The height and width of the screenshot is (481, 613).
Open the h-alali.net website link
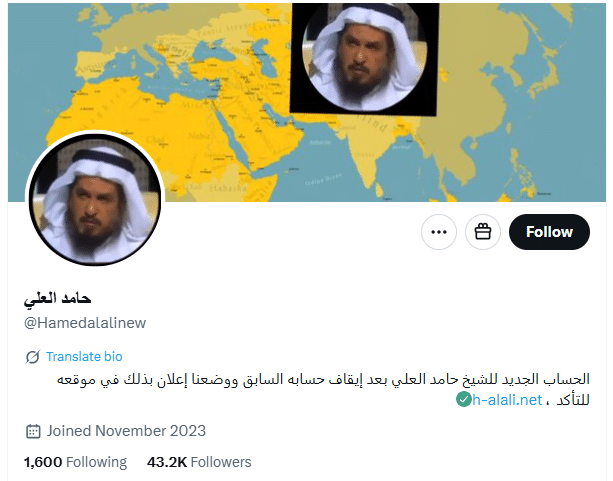tap(507, 400)
